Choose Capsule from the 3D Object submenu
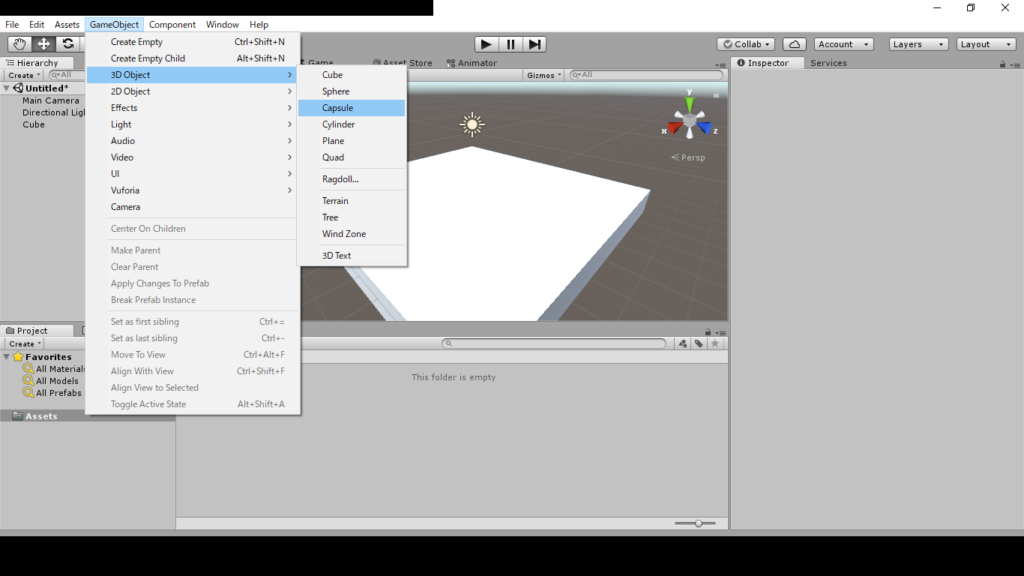The width and height of the screenshot is (1024, 576). point(338,108)
